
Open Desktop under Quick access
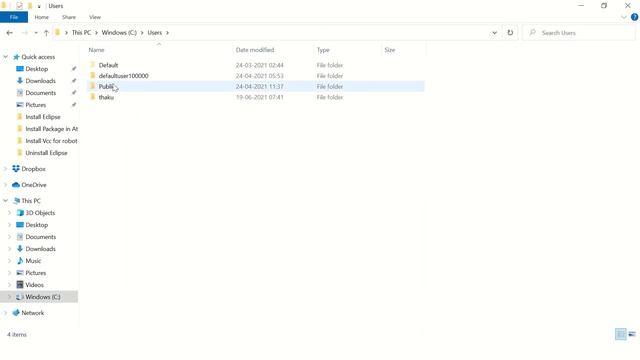click(x=37, y=69)
